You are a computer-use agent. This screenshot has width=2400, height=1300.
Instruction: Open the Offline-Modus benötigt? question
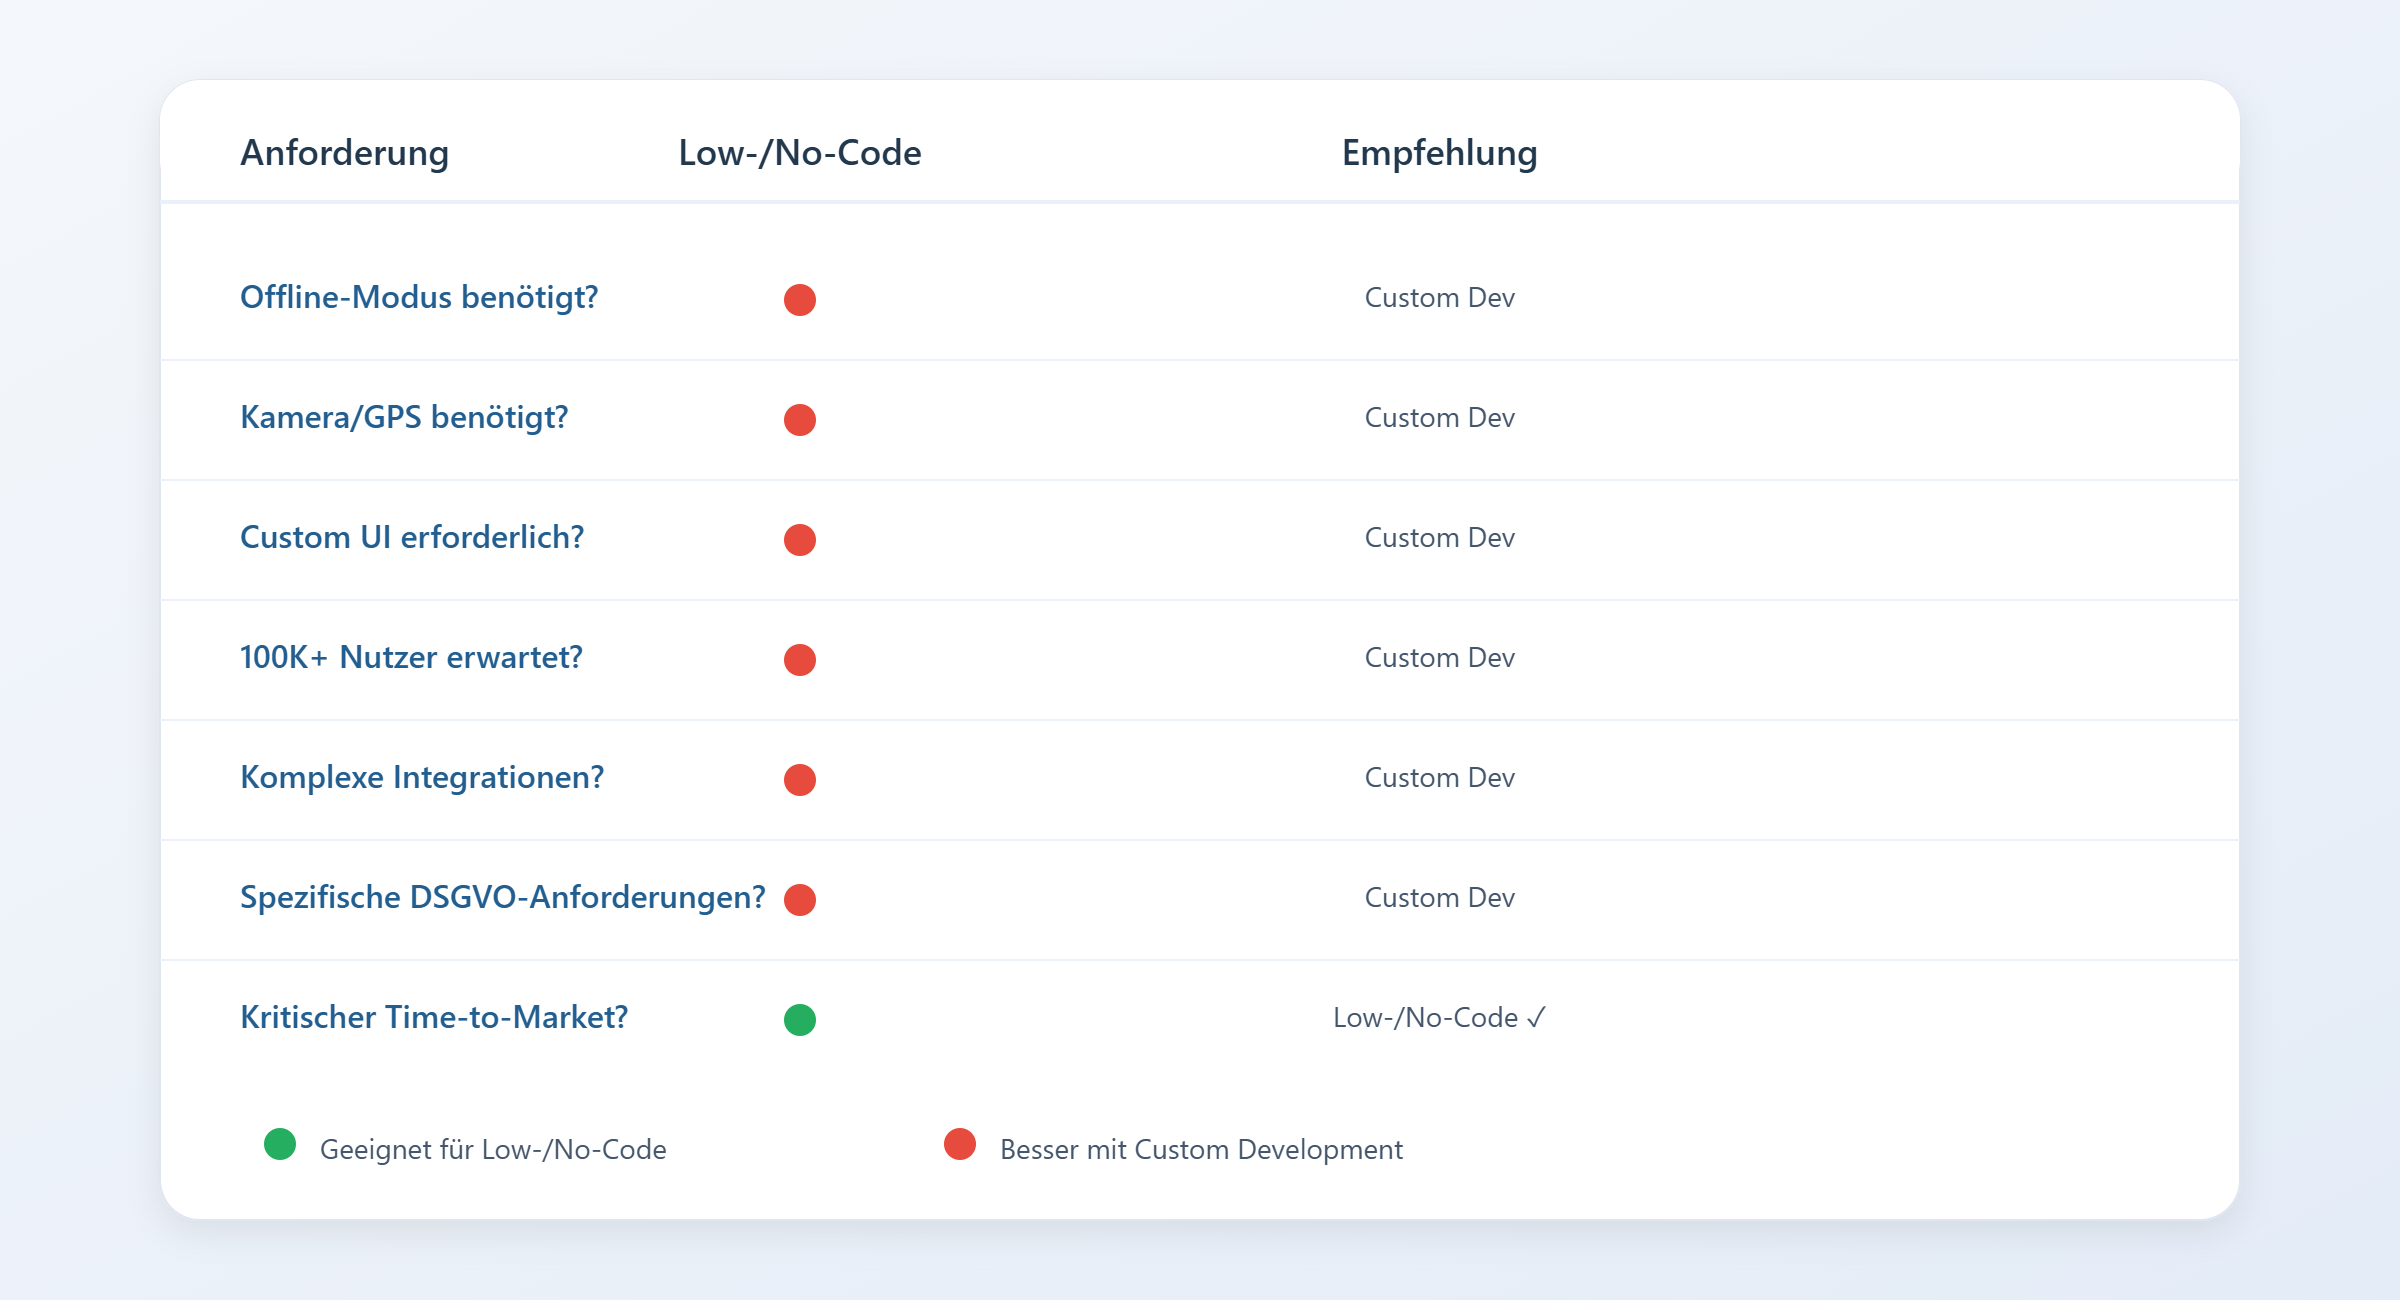[x=419, y=297]
